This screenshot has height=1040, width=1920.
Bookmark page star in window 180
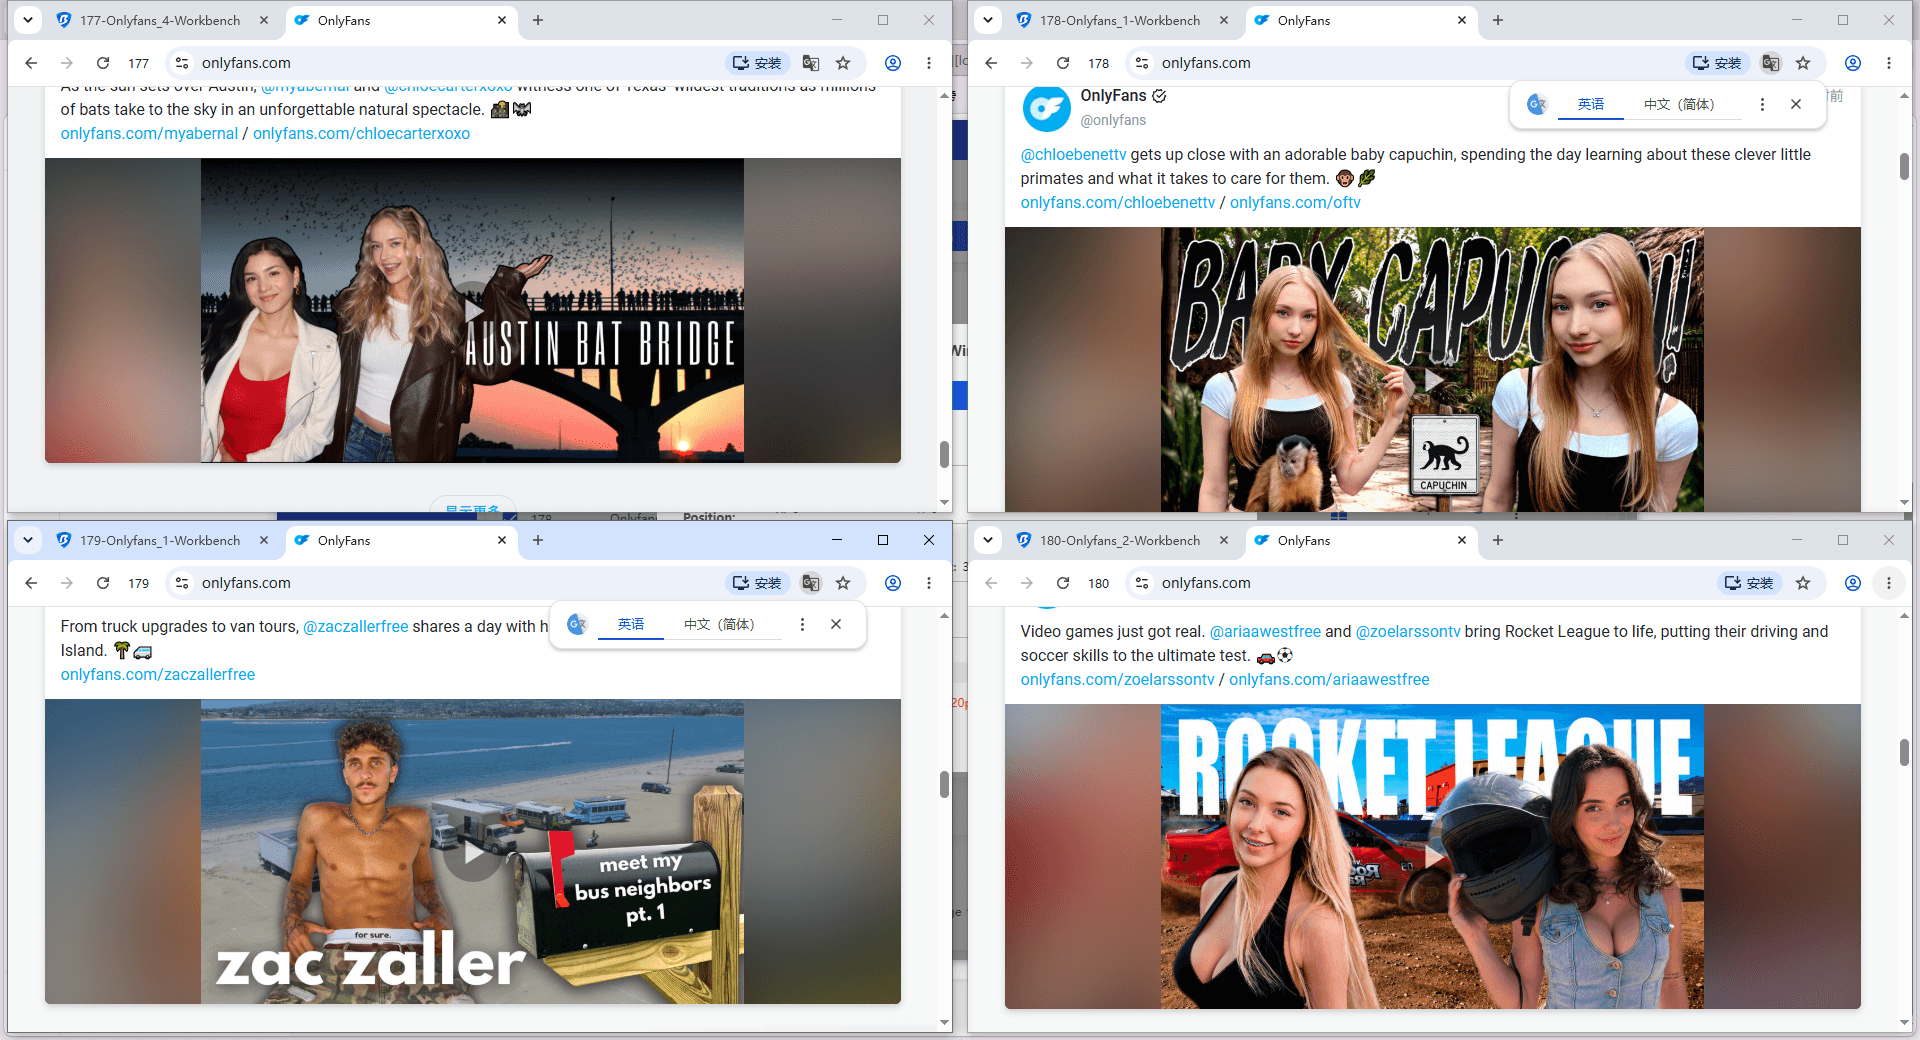click(x=1803, y=583)
